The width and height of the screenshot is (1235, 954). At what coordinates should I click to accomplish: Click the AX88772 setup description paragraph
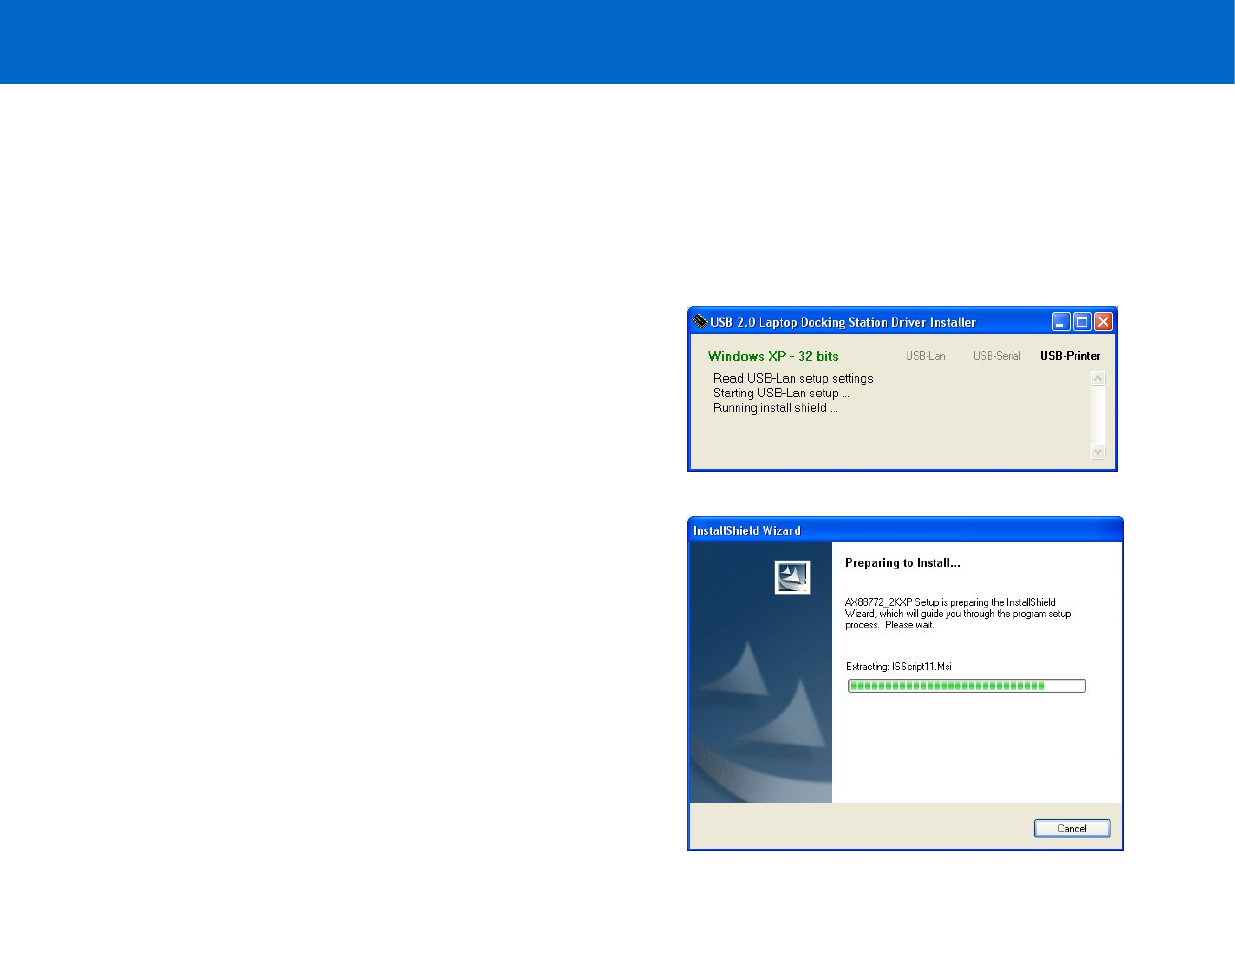(958, 613)
